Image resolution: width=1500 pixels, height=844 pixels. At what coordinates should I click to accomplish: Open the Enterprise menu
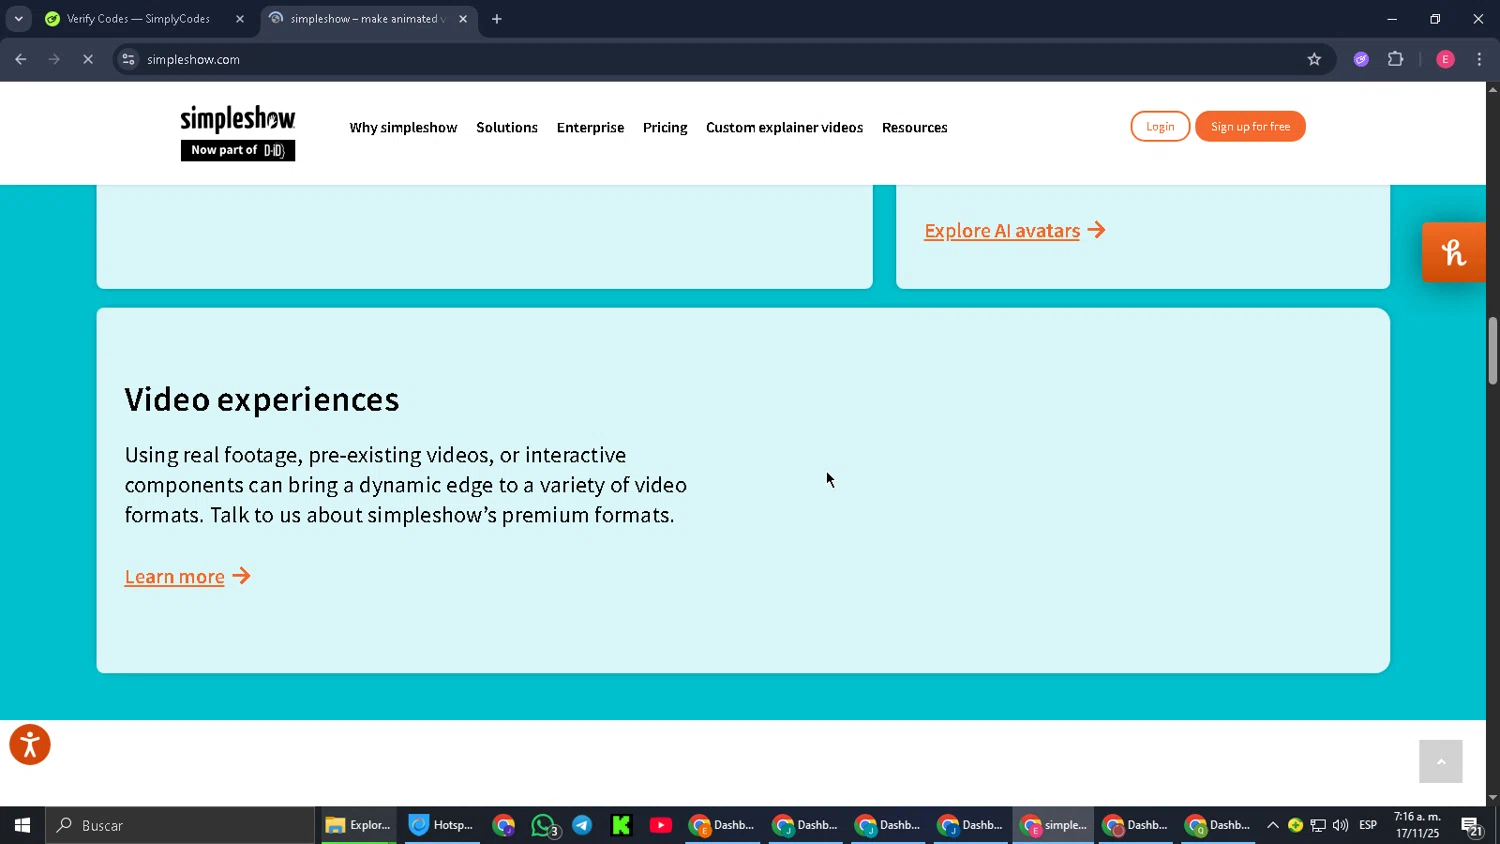590,128
